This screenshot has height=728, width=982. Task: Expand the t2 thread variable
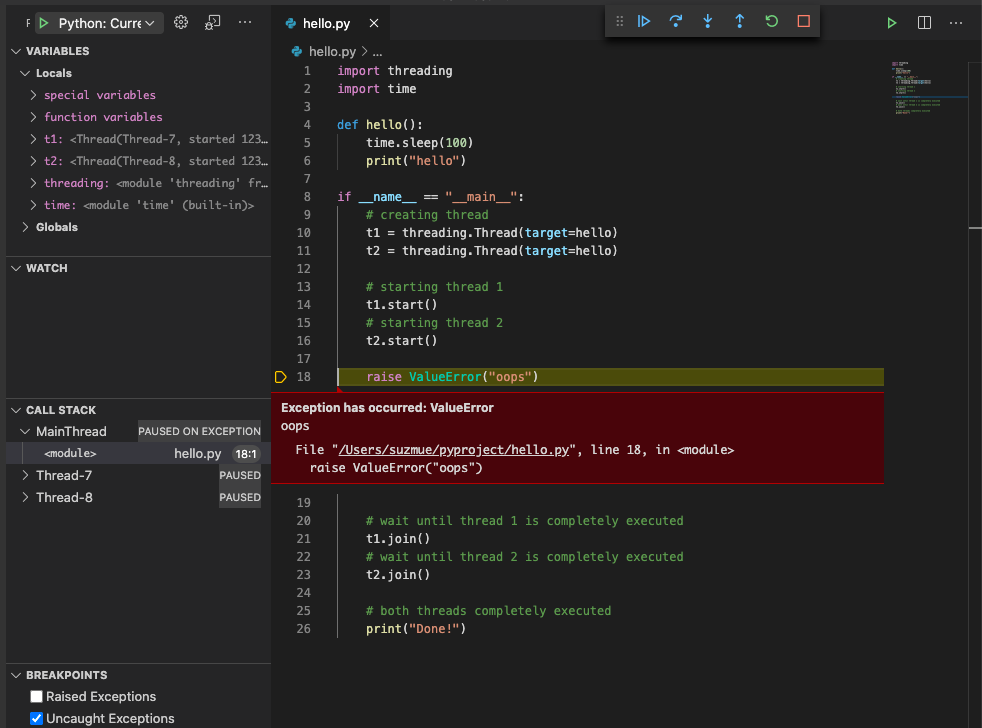click(x=33, y=161)
